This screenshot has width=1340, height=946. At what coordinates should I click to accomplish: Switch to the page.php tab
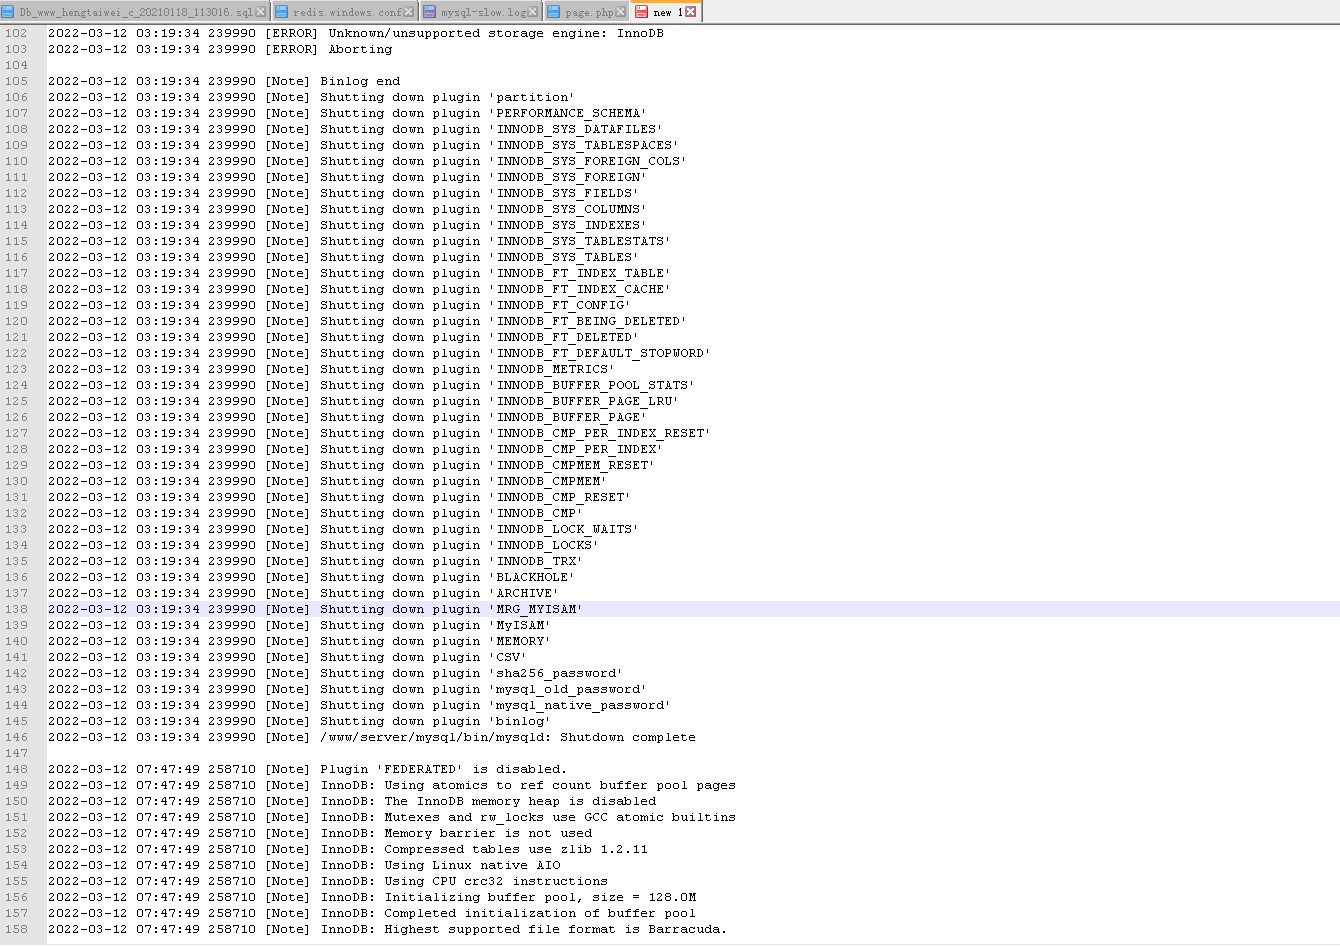(x=589, y=12)
